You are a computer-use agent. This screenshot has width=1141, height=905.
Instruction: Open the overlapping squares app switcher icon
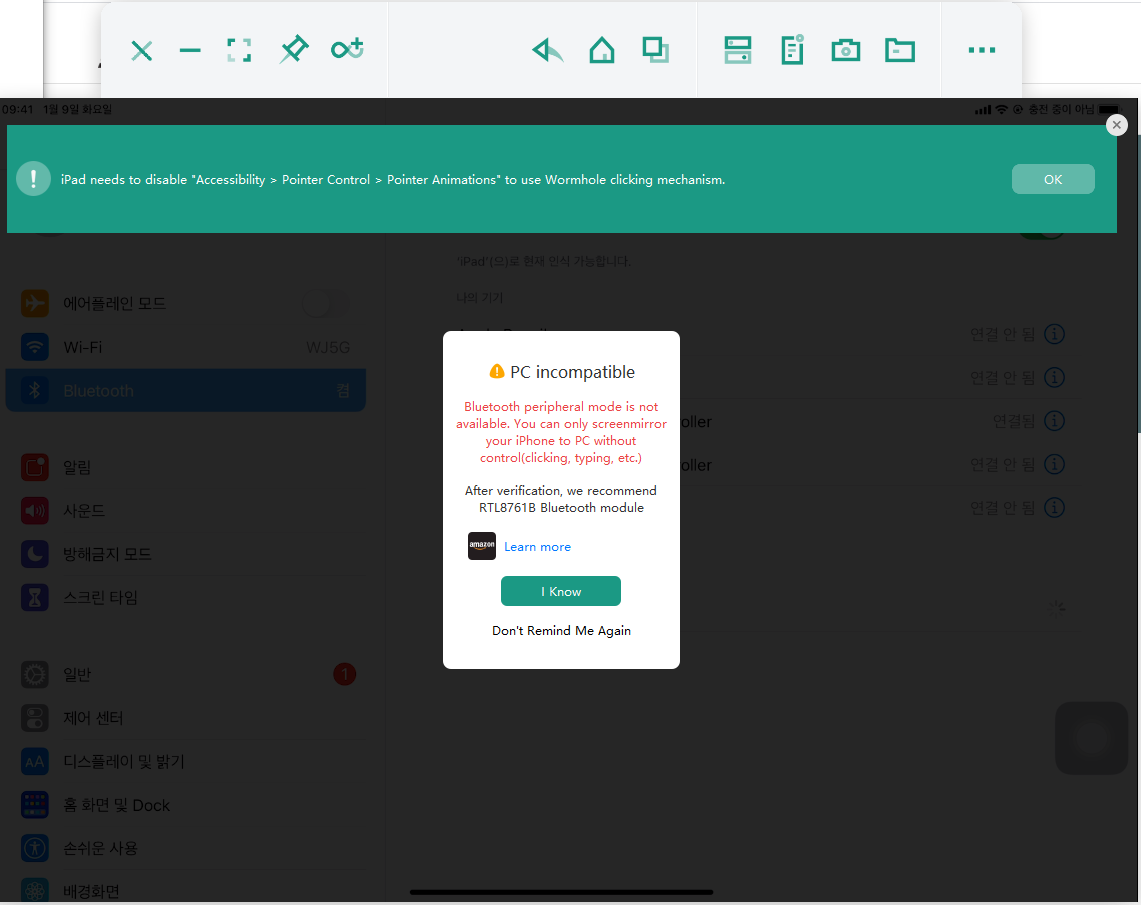pos(656,50)
